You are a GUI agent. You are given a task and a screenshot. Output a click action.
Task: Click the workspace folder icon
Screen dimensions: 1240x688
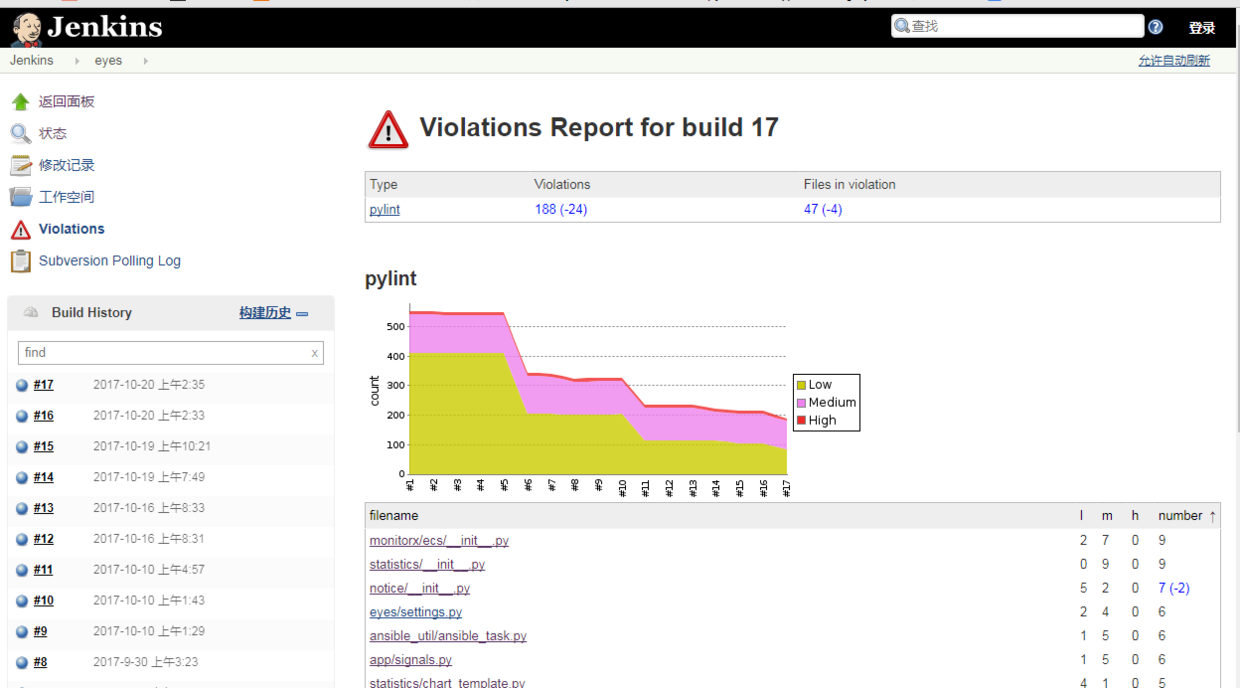[x=21, y=197]
